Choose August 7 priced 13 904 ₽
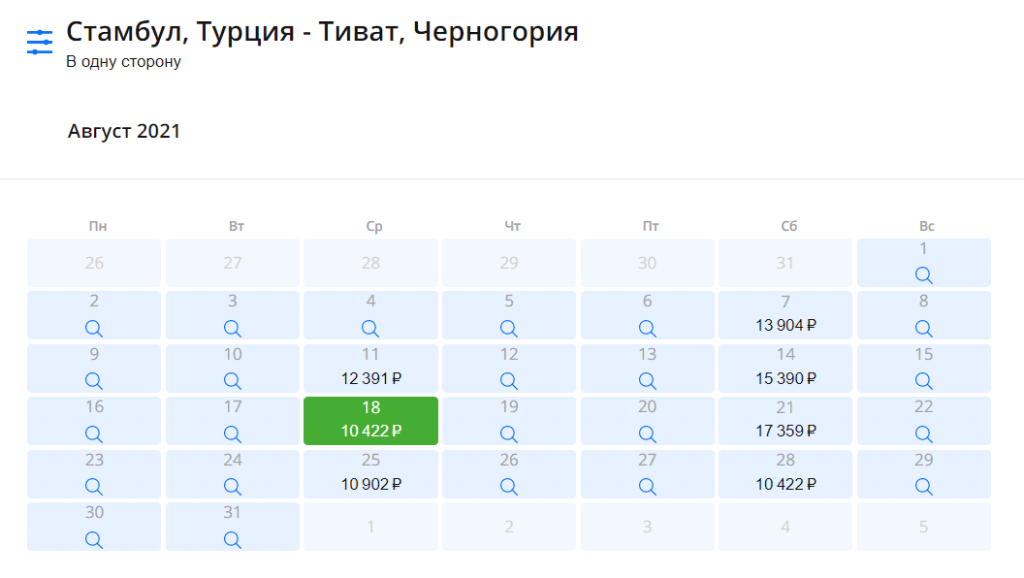The width and height of the screenshot is (1024, 578). pos(785,314)
